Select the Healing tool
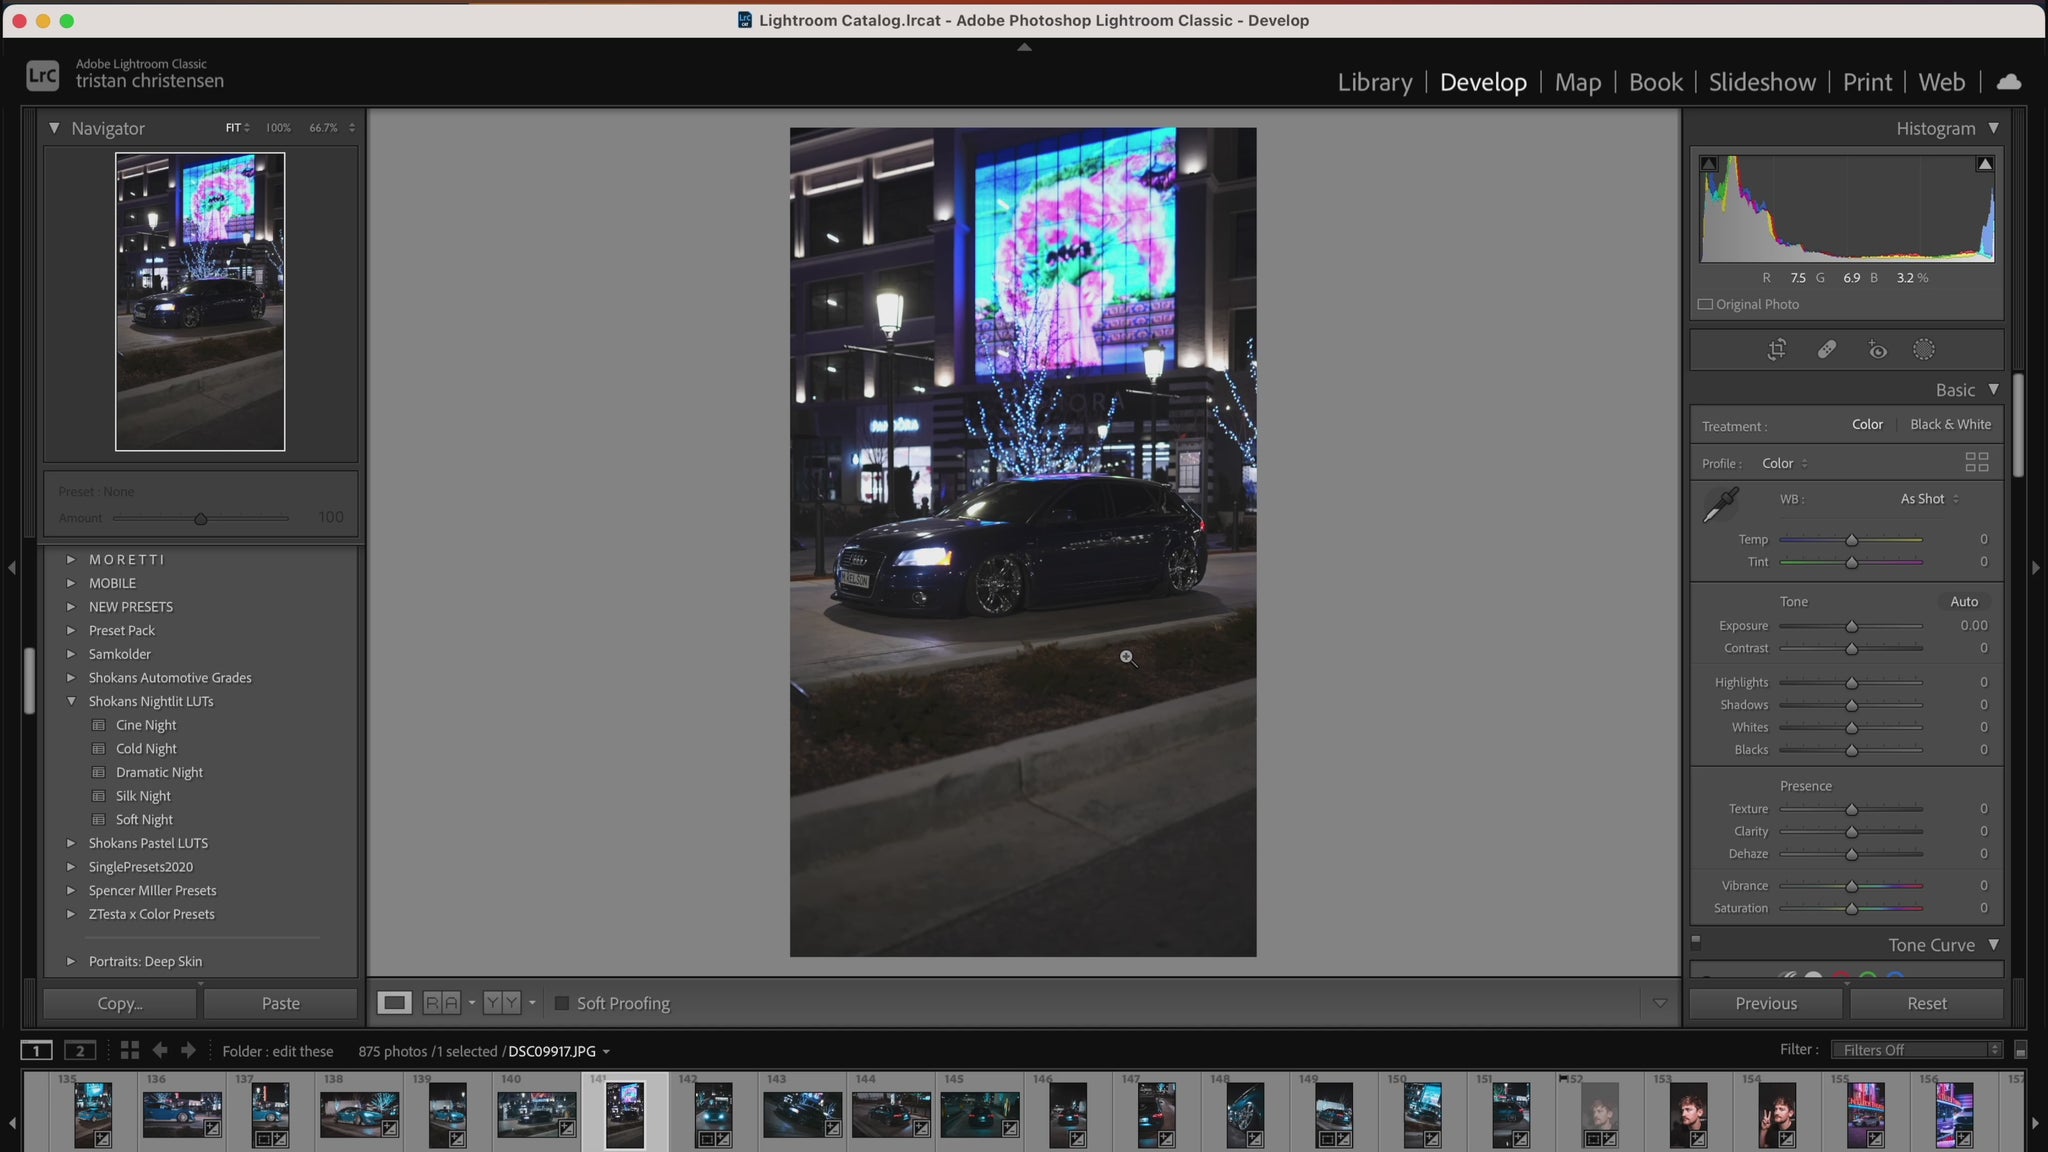This screenshot has height=1152, width=2048. [x=1827, y=350]
